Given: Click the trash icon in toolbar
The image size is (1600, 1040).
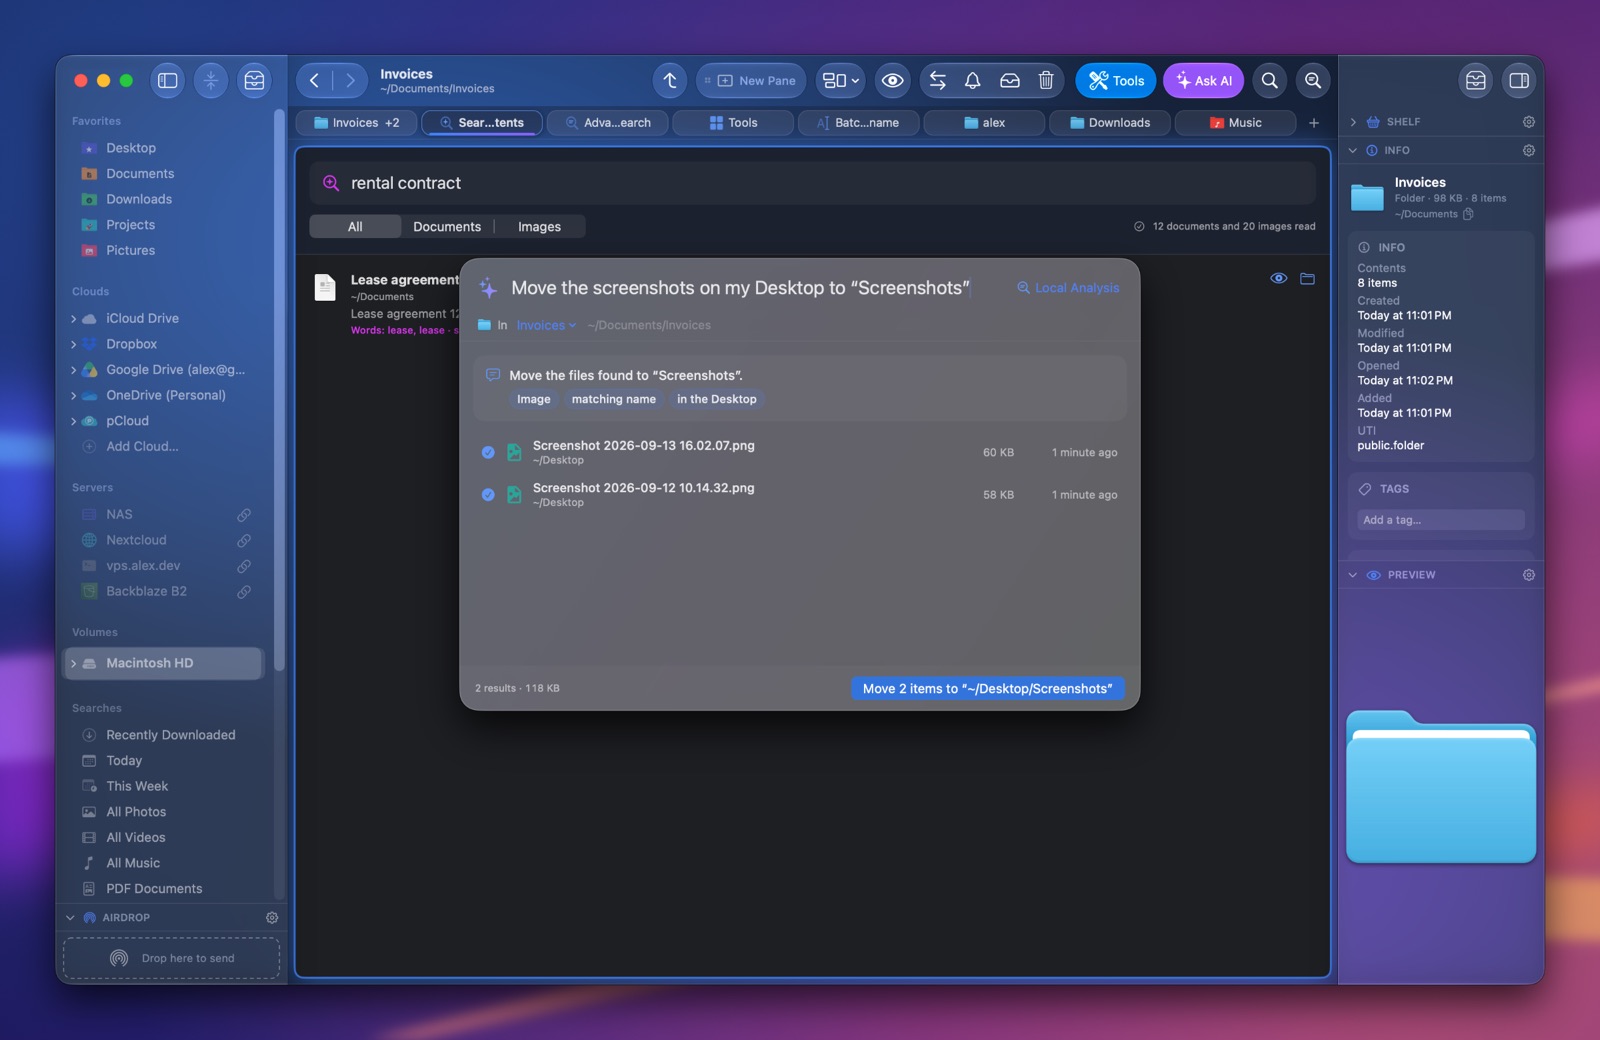Looking at the screenshot, I should coord(1046,81).
